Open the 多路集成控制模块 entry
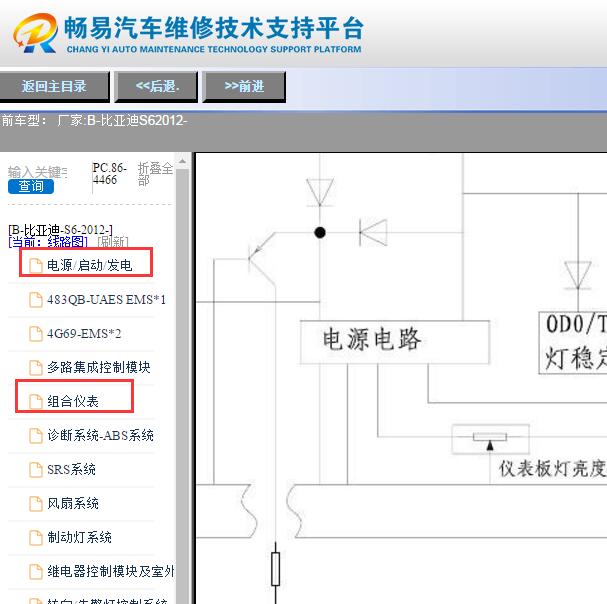The width and height of the screenshot is (607, 604). [99, 367]
